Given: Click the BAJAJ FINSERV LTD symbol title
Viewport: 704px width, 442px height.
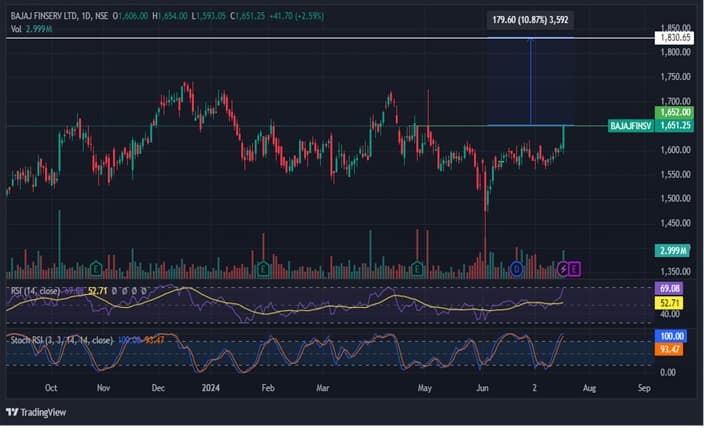Looking at the screenshot, I should 44,16.
